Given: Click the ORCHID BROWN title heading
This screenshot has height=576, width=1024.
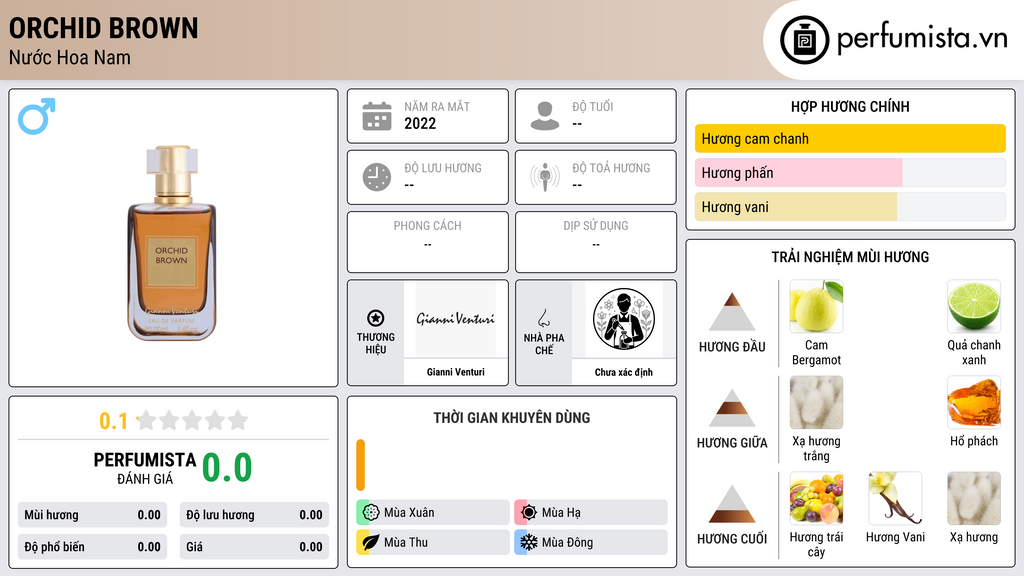Looking at the screenshot, I should tap(103, 28).
